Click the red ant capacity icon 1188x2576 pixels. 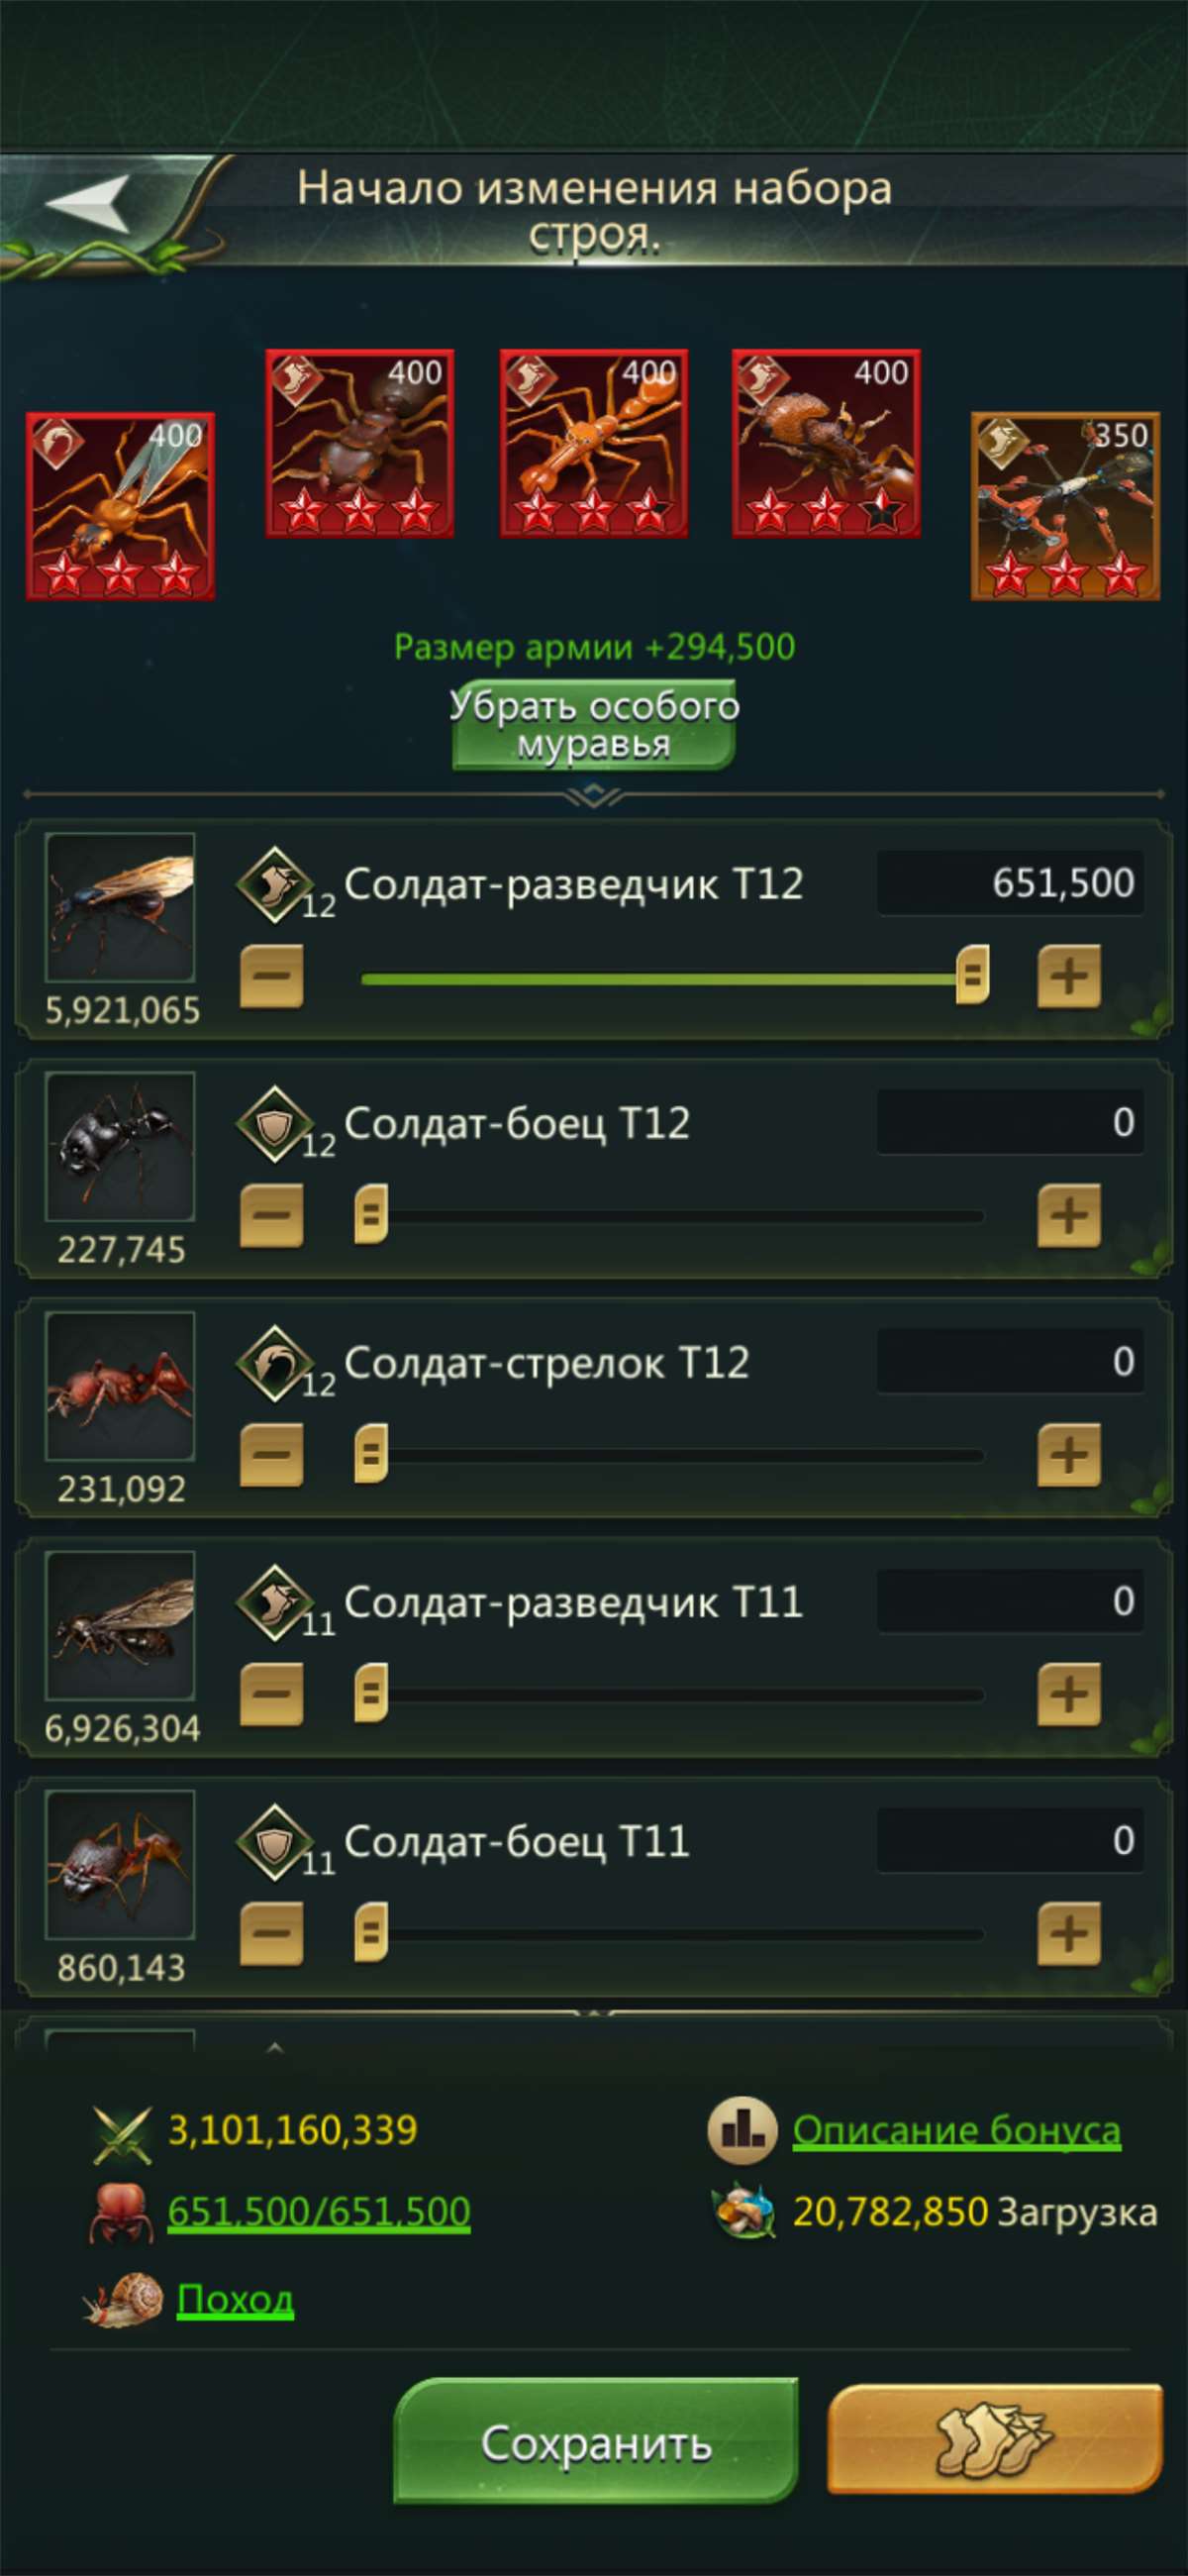coord(125,2210)
